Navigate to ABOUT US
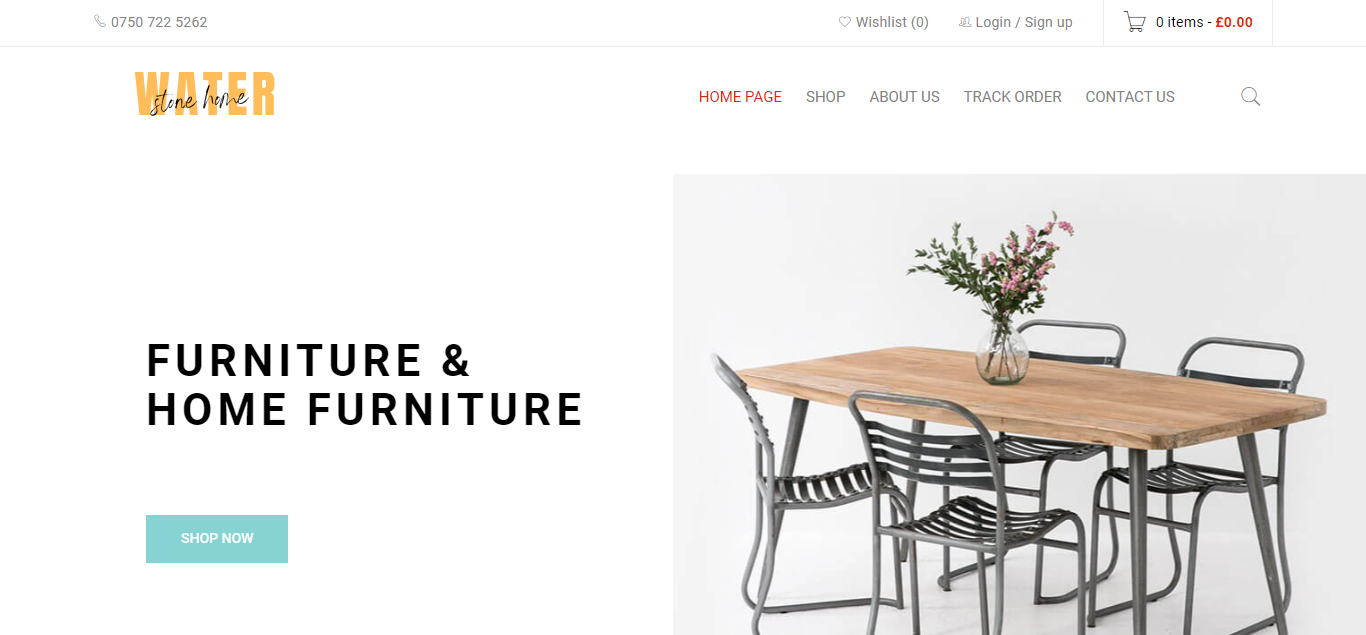This screenshot has width=1366, height=635. (x=905, y=97)
